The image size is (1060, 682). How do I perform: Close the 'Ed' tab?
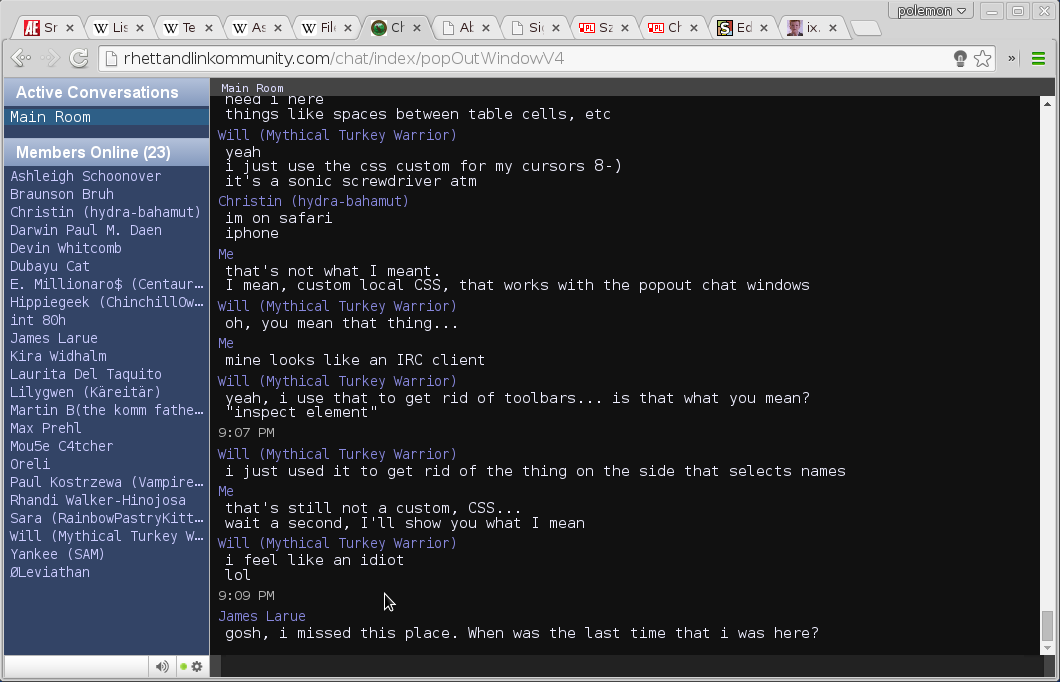764,28
